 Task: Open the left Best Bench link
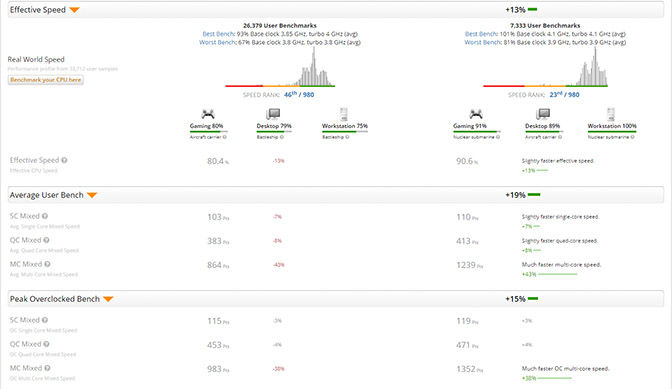(218, 34)
